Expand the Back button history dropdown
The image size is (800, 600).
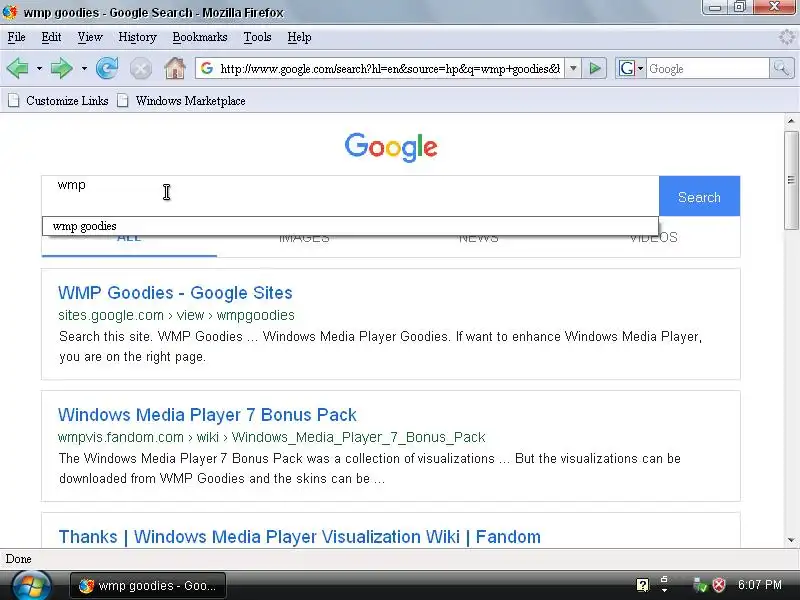click(x=39, y=68)
